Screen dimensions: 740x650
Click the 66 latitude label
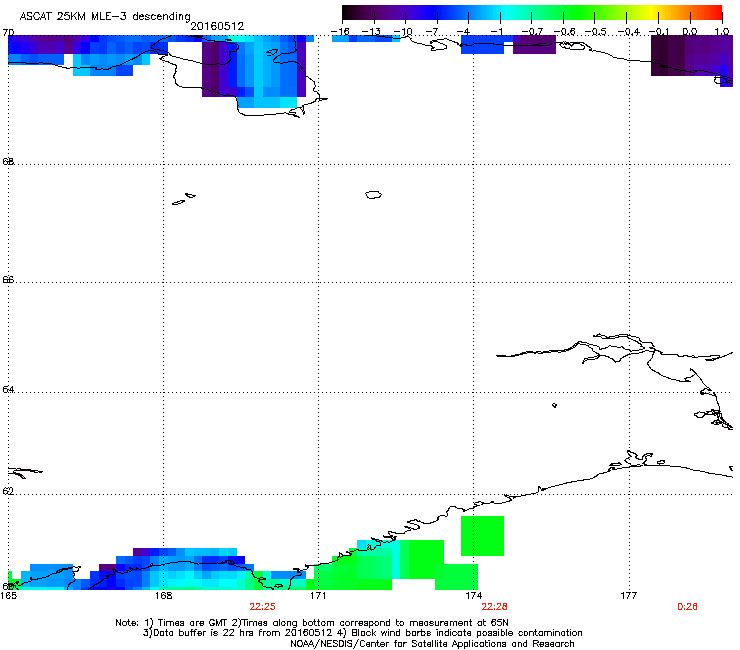(x=8, y=279)
